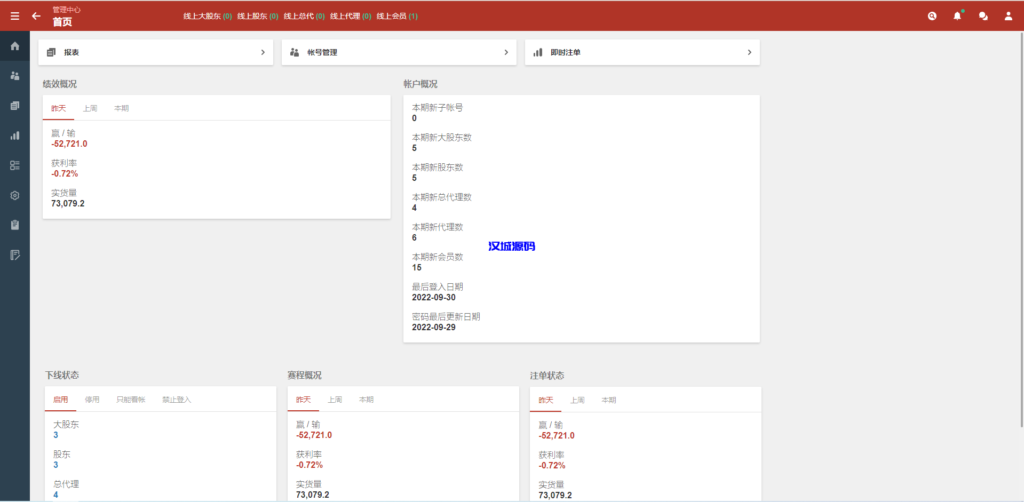Viewport: 1024px width, 502px height.
Task: Click the search icon in the top bar
Action: 932,16
